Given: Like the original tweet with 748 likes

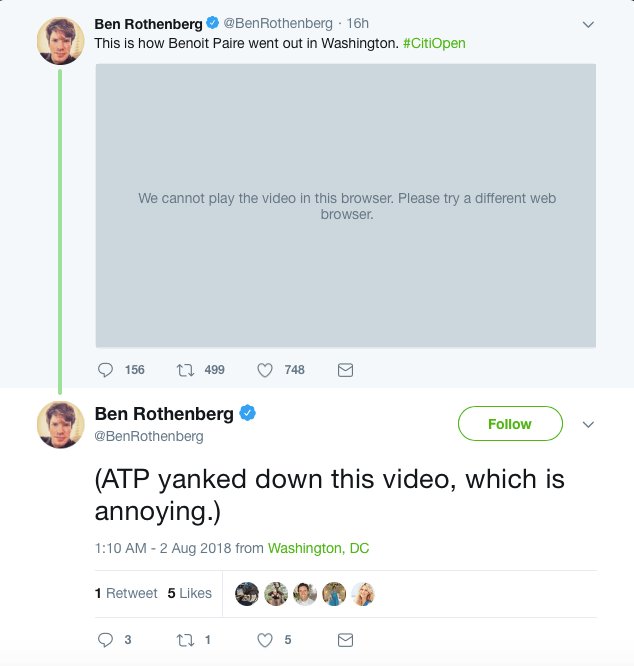Looking at the screenshot, I should coord(265,370).
